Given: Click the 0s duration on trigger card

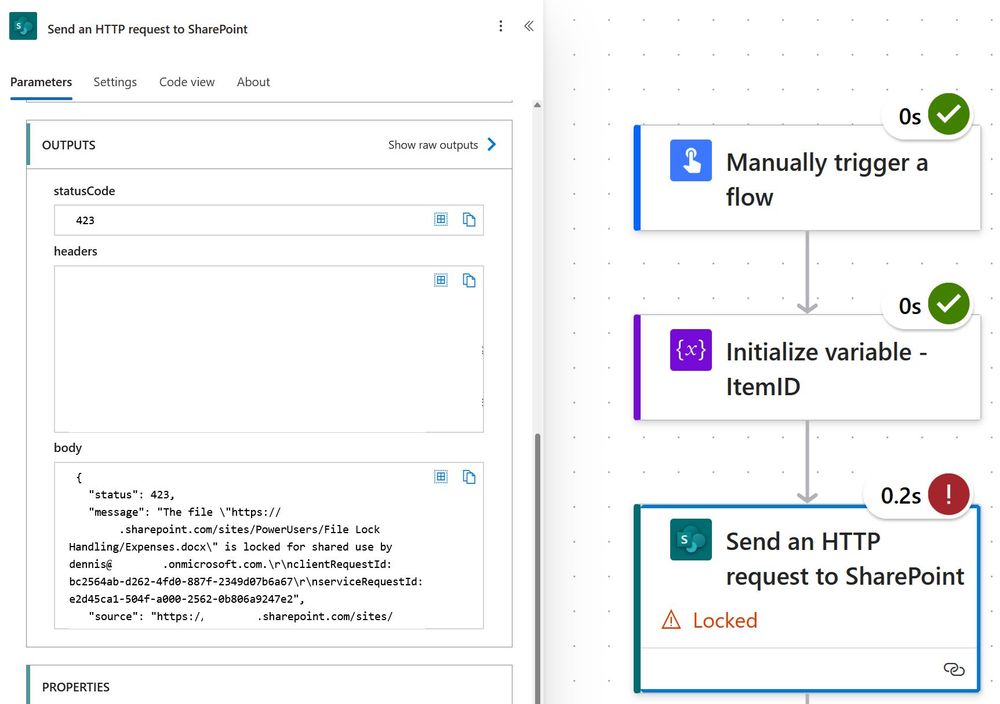Looking at the screenshot, I should coord(910,117).
